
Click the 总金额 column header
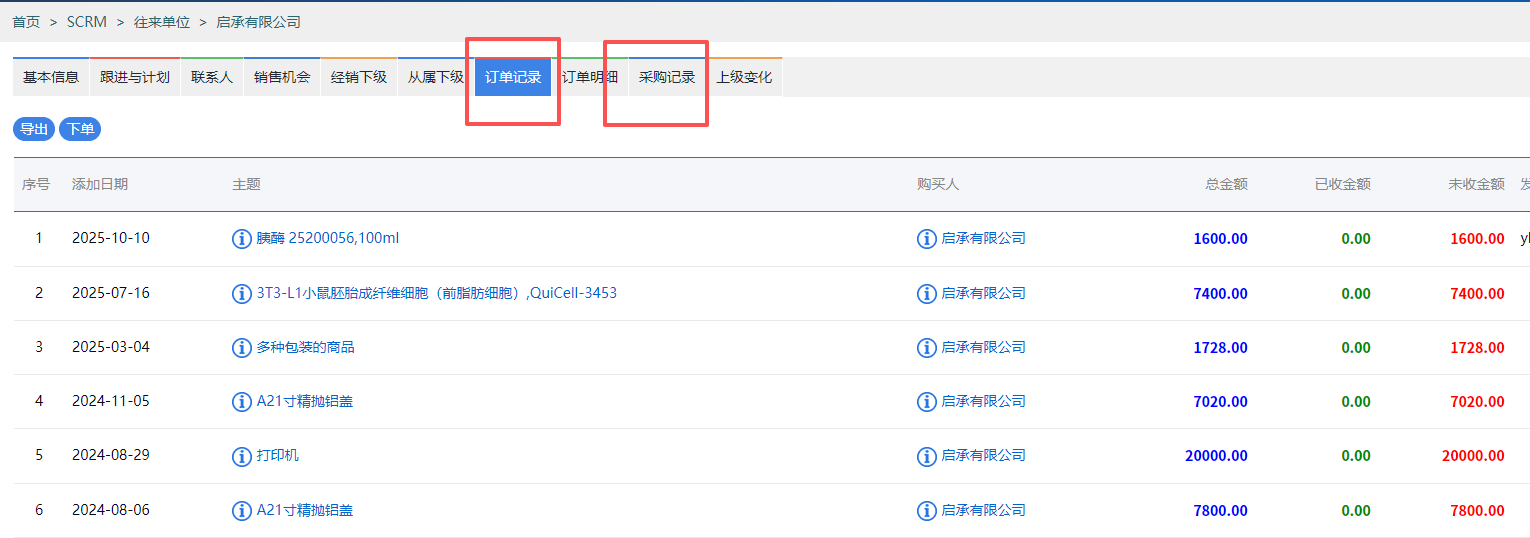pyautogui.click(x=1226, y=184)
